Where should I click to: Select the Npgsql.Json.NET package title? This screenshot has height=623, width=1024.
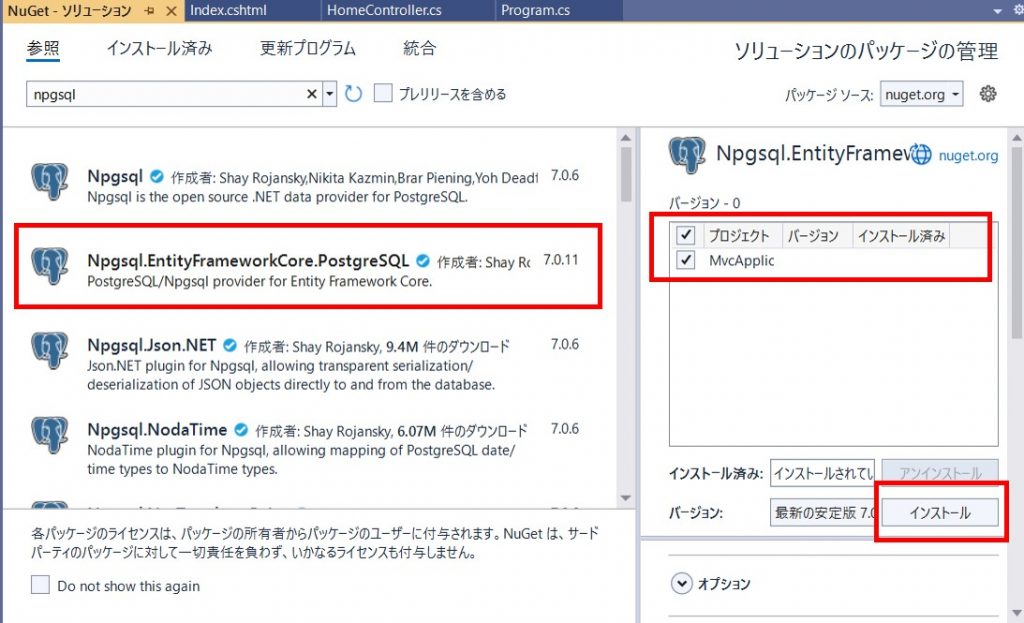[x=152, y=345]
